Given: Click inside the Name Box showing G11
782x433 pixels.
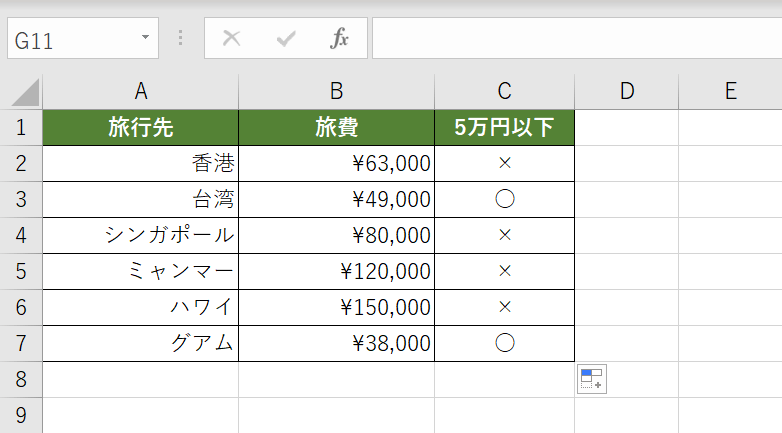Looking at the screenshot, I should [x=70, y=40].
